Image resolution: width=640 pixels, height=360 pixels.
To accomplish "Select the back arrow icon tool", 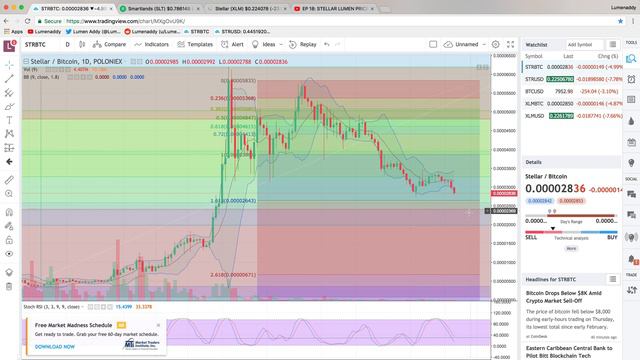I will pos(9,162).
